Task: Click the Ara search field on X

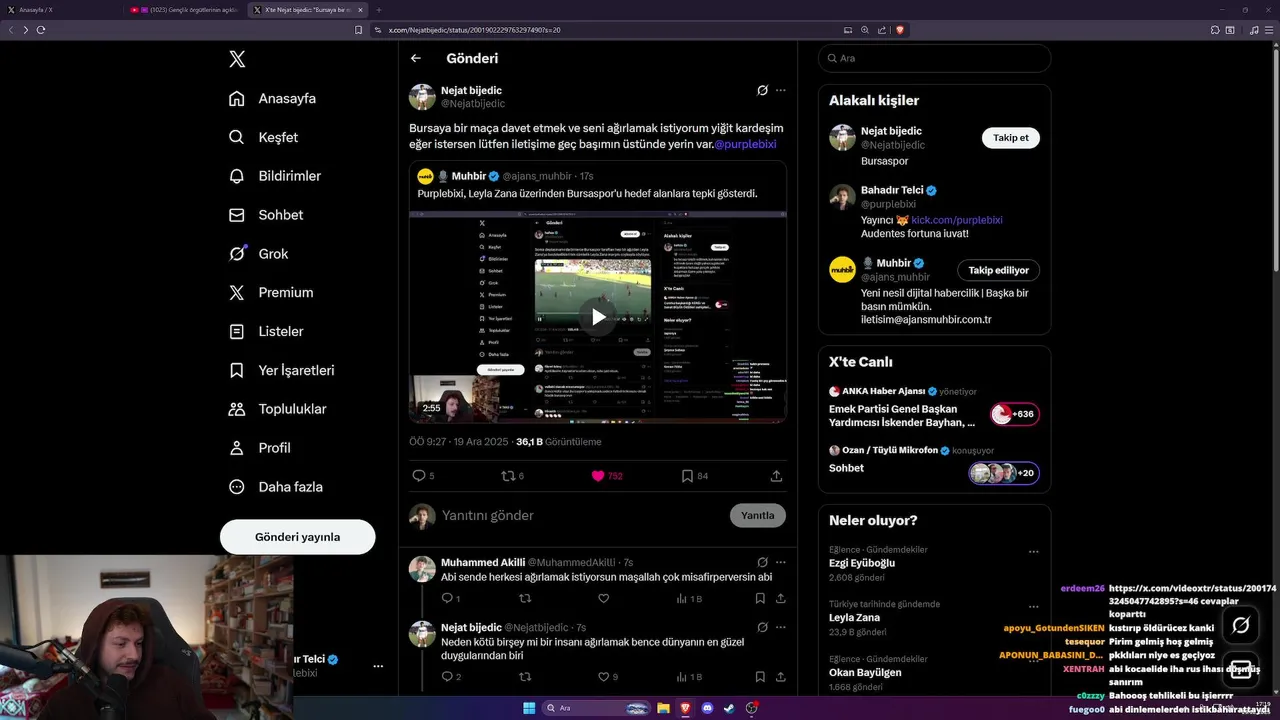Action: point(934,58)
